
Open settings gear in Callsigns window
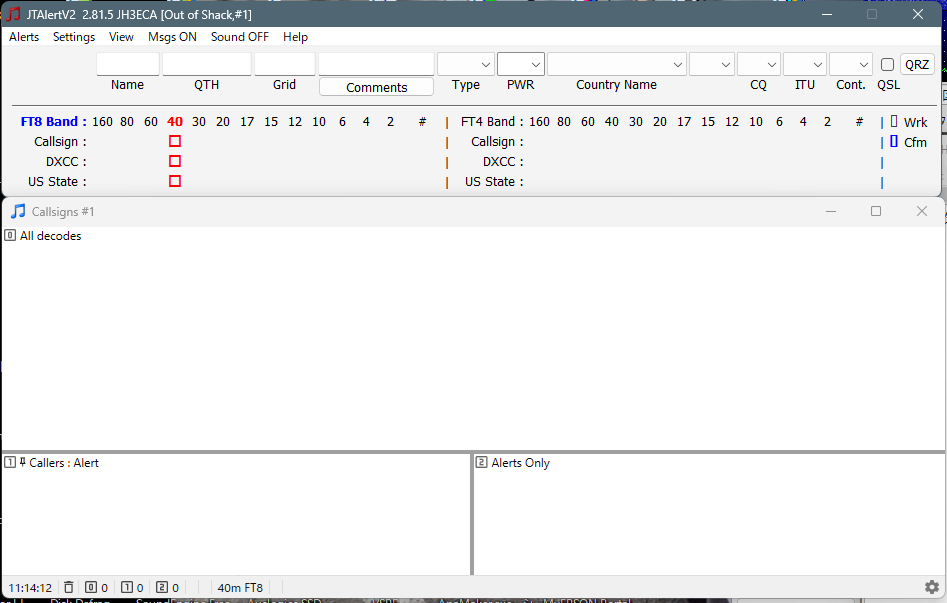(x=931, y=587)
